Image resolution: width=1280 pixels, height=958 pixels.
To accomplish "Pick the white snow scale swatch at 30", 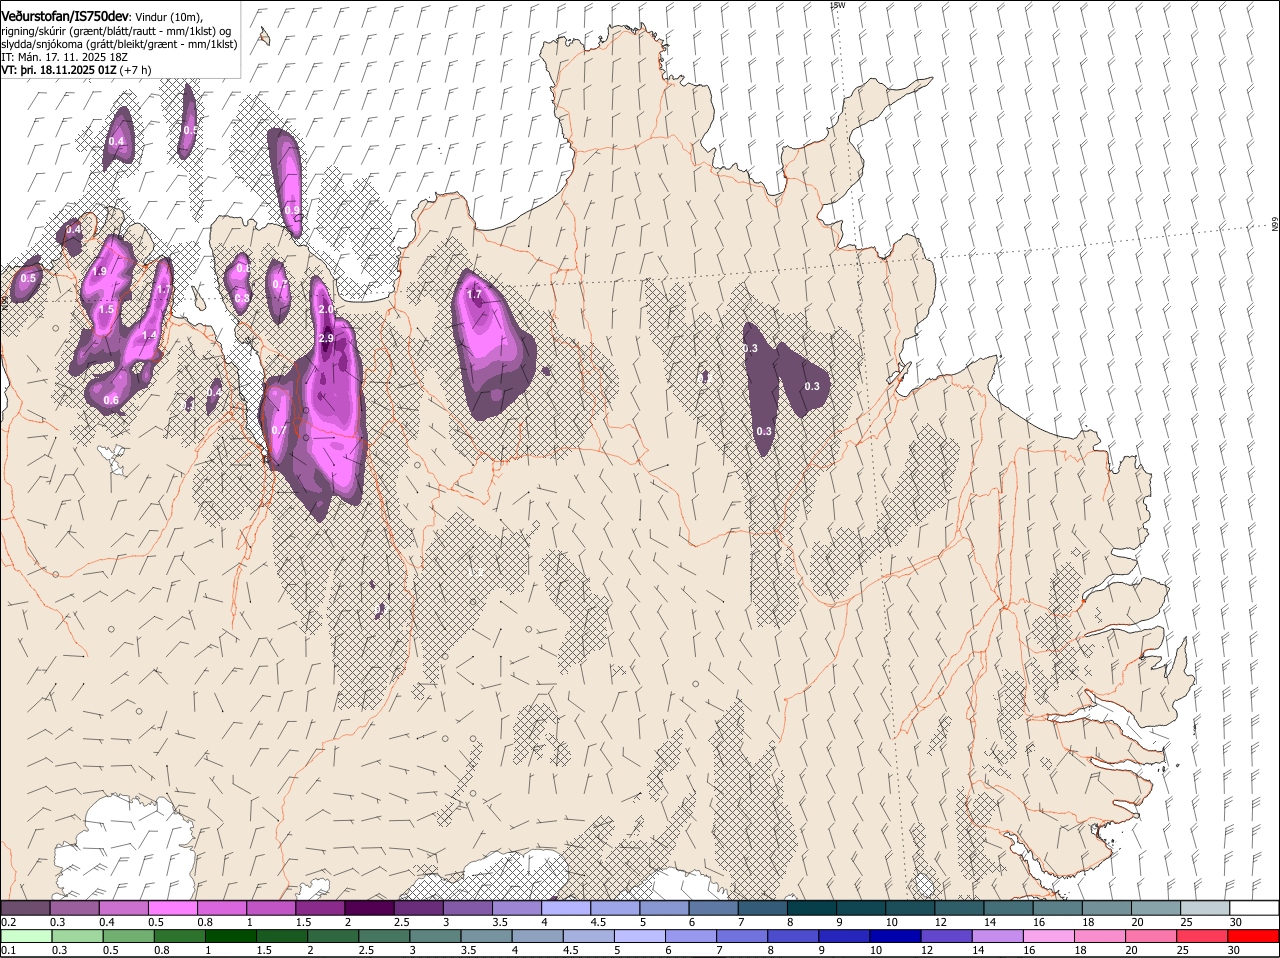I will [1255, 908].
